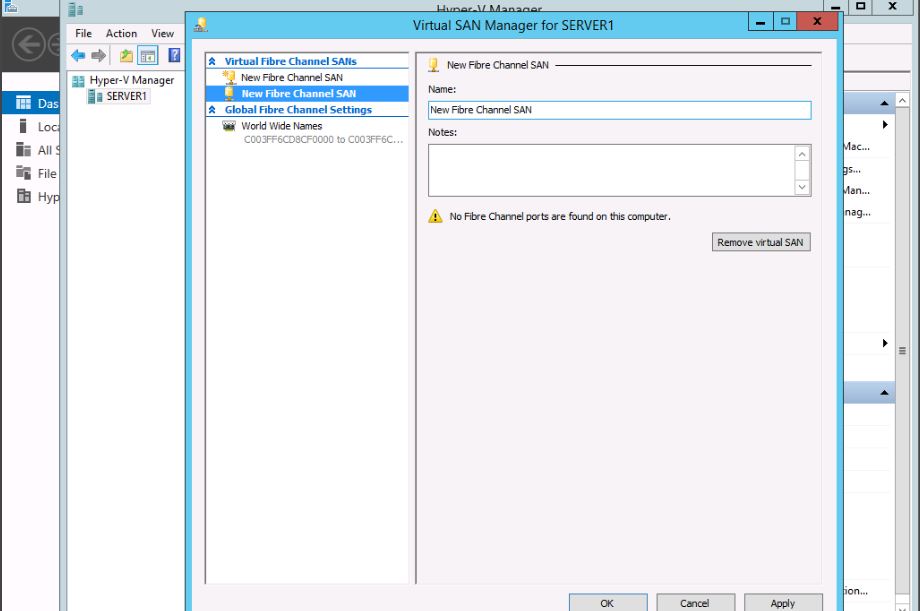Click the Forward arrow in Hyper-V Manager toolbar
The width and height of the screenshot is (920, 611).
pos(99,56)
